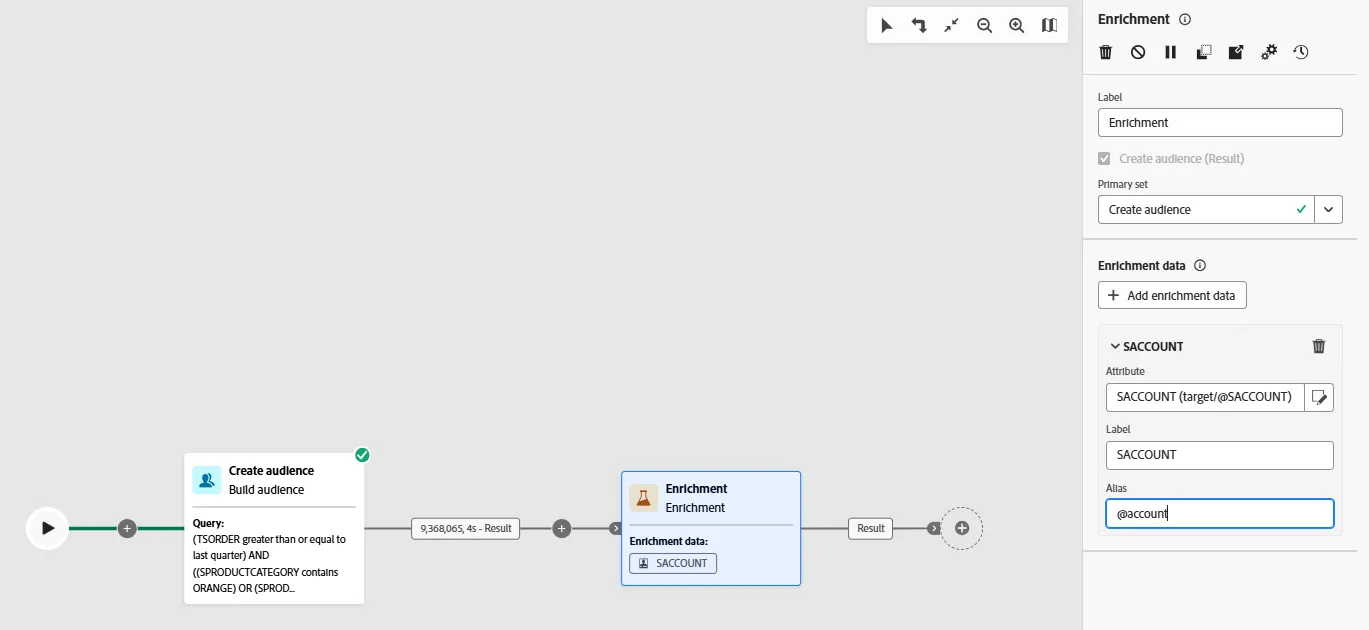Start the workflow with the play button
1369x630 pixels.
pyautogui.click(x=47, y=528)
